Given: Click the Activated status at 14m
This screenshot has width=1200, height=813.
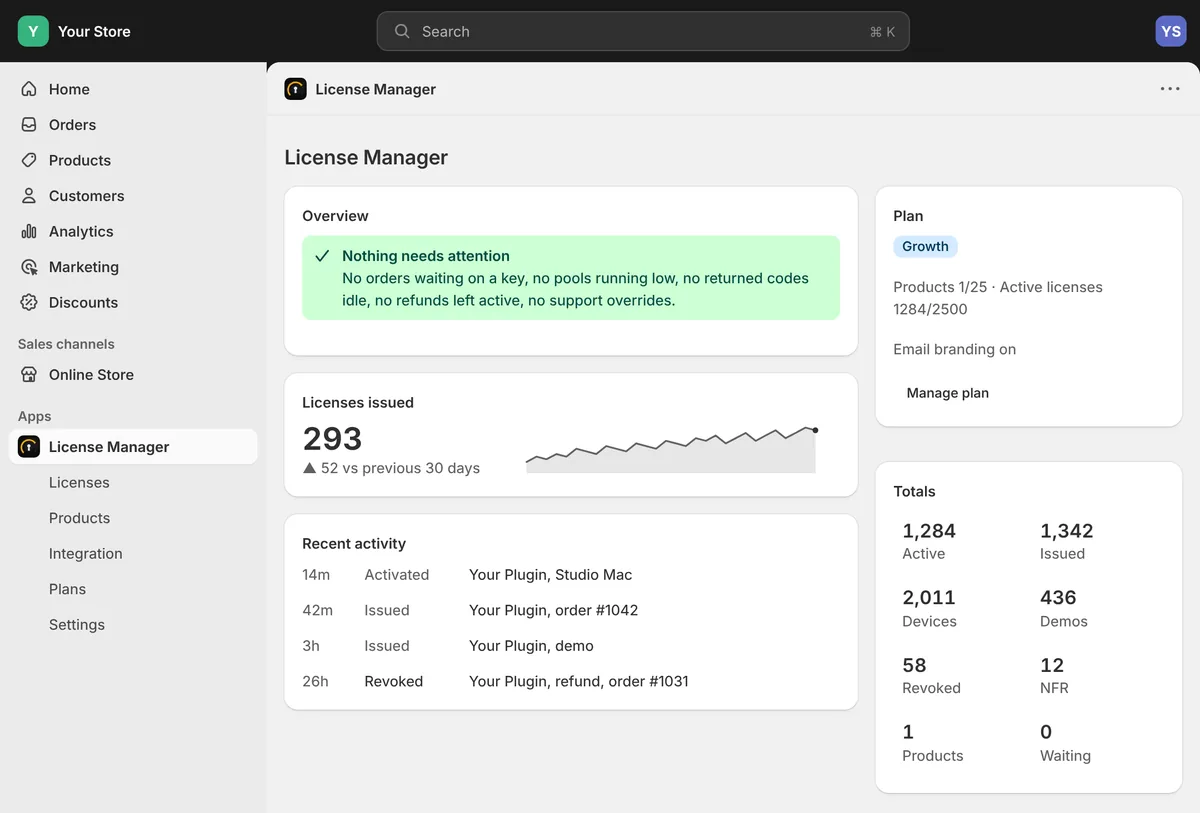Looking at the screenshot, I should click(x=397, y=575).
